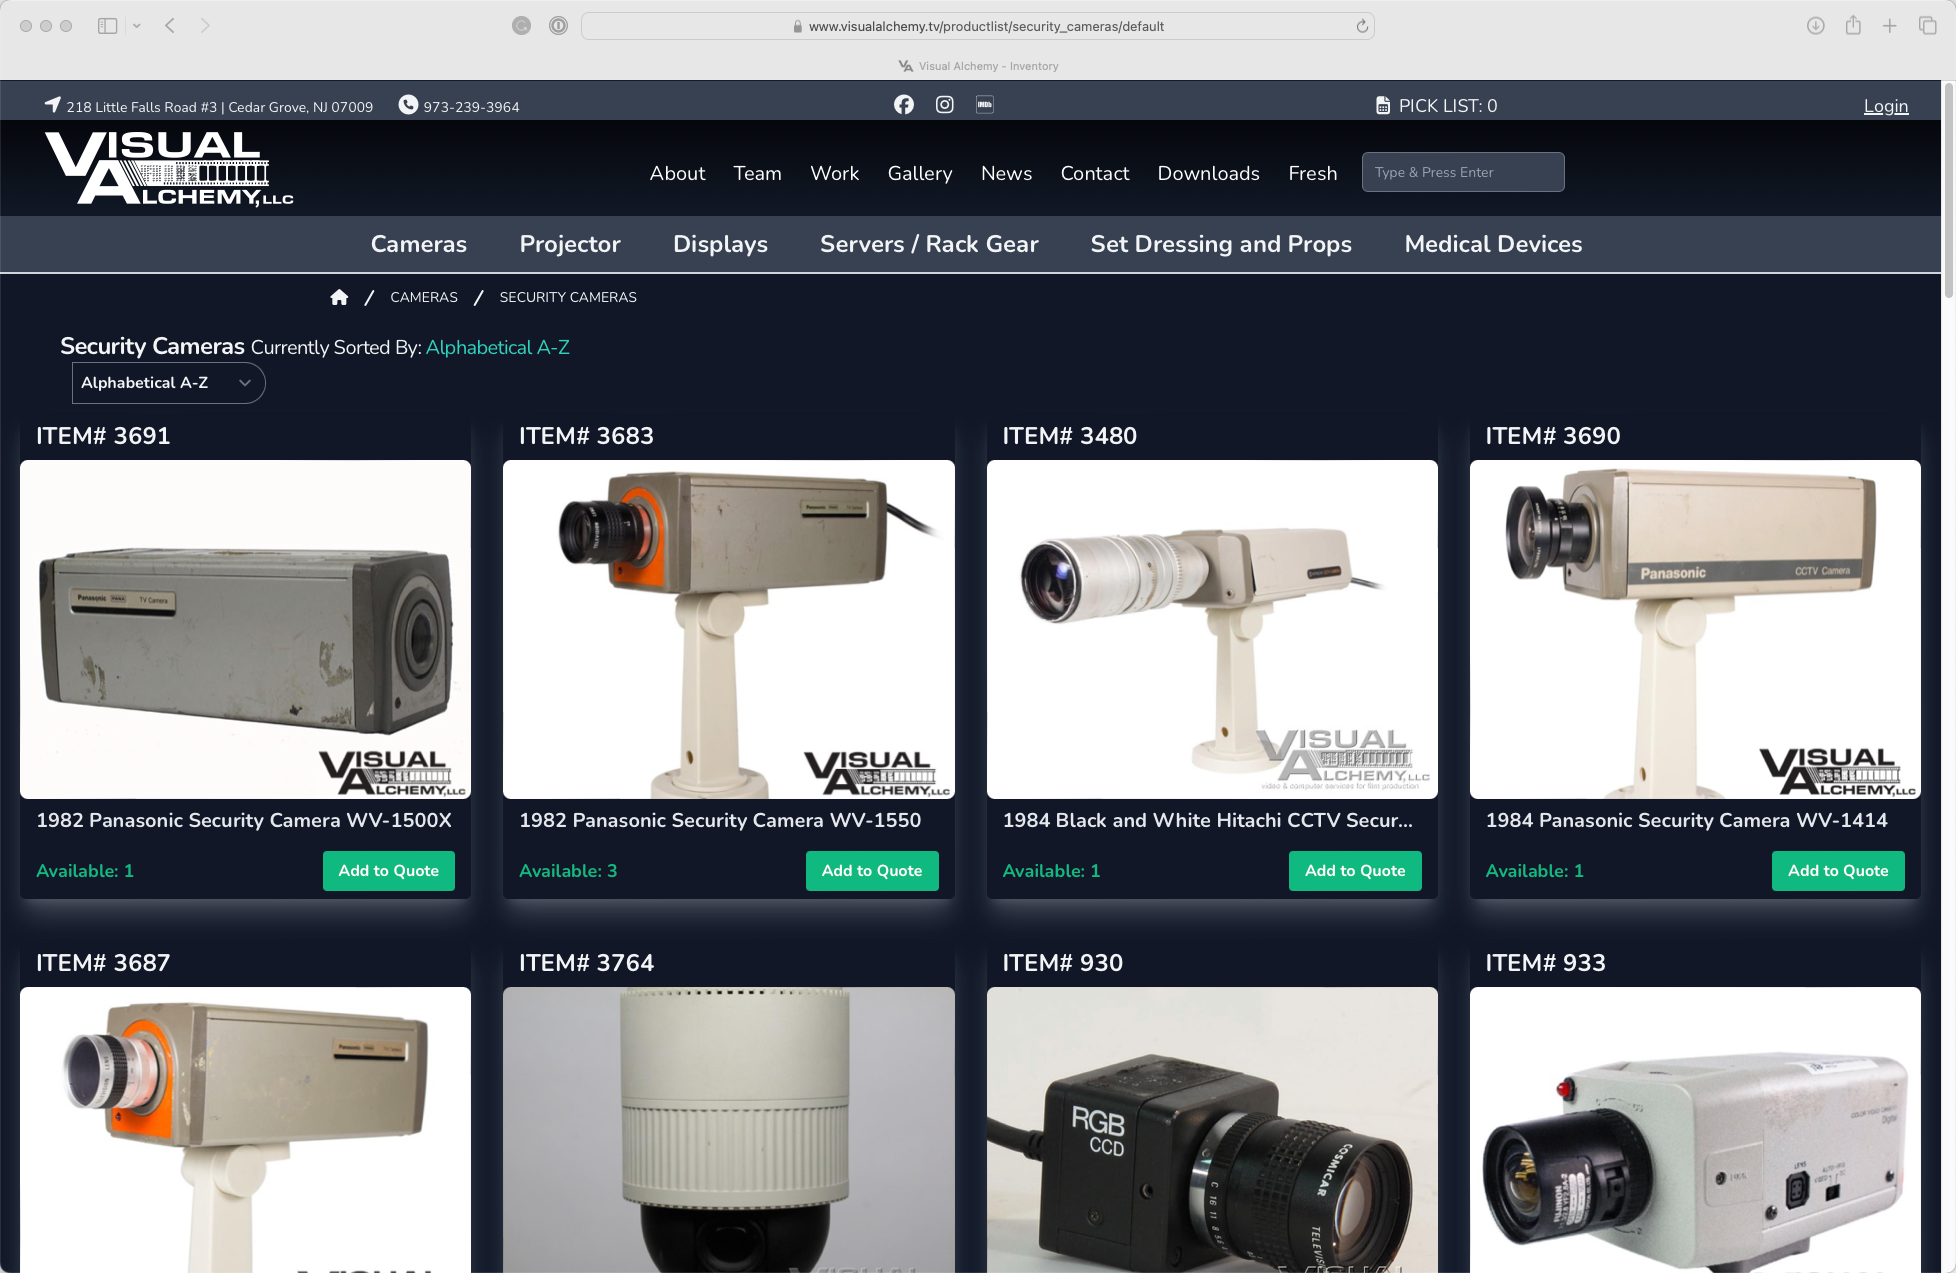This screenshot has width=1956, height=1273.
Task: Add item 3690 WV-1414 to quote
Action: 1838,871
